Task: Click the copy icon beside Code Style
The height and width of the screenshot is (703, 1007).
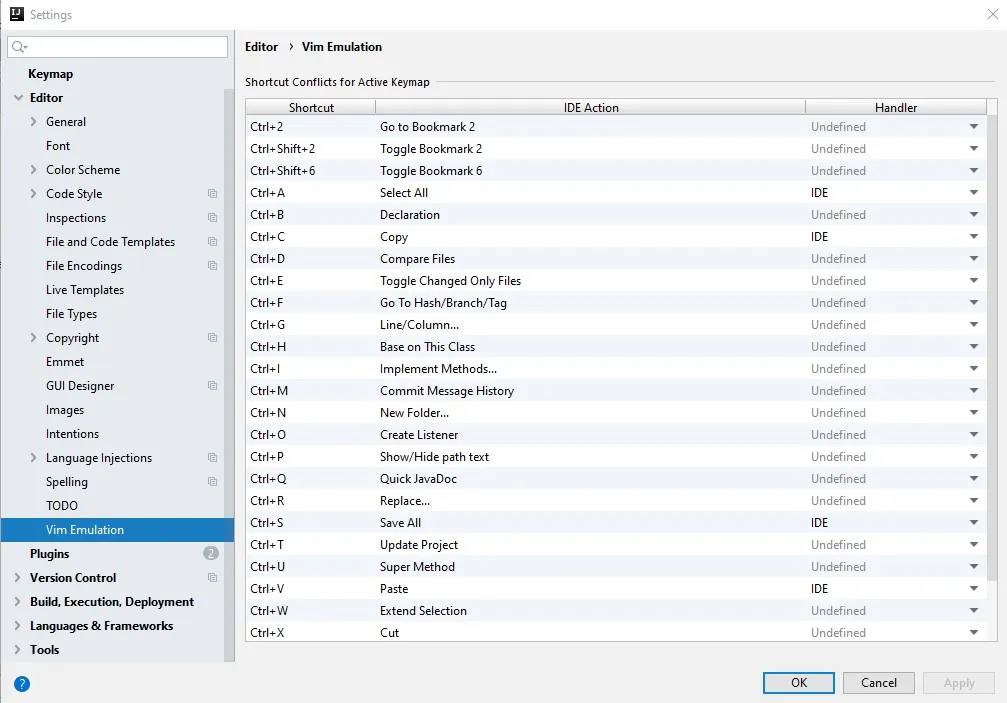Action: coord(213,194)
